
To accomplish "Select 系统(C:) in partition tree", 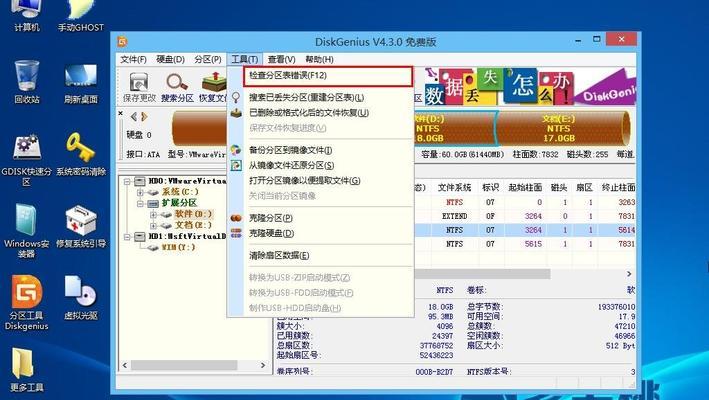I will [x=180, y=192].
